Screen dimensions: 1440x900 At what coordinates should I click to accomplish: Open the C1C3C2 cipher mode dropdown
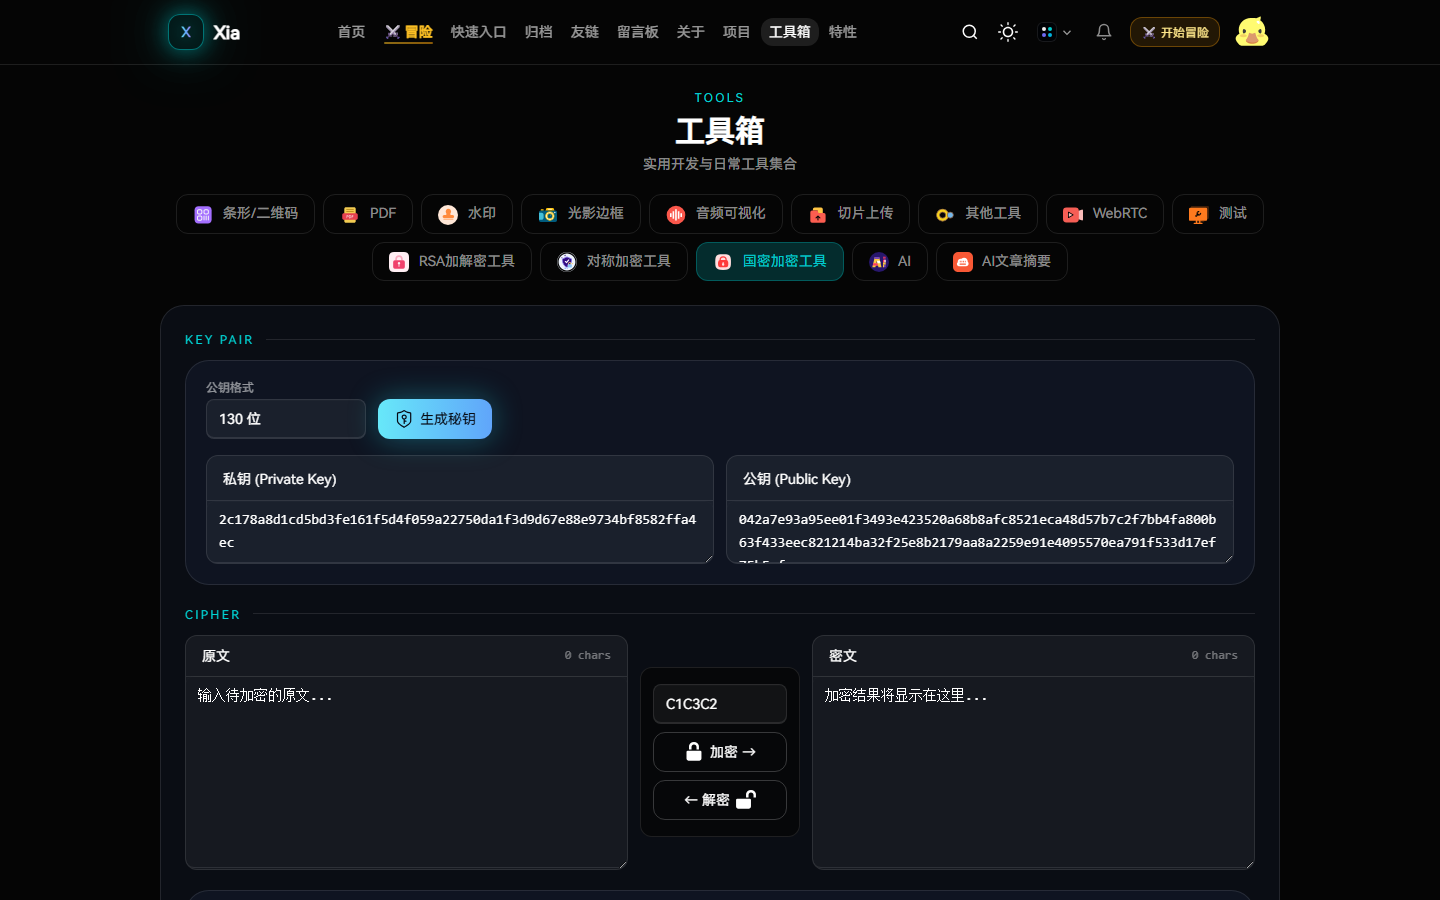[720, 704]
